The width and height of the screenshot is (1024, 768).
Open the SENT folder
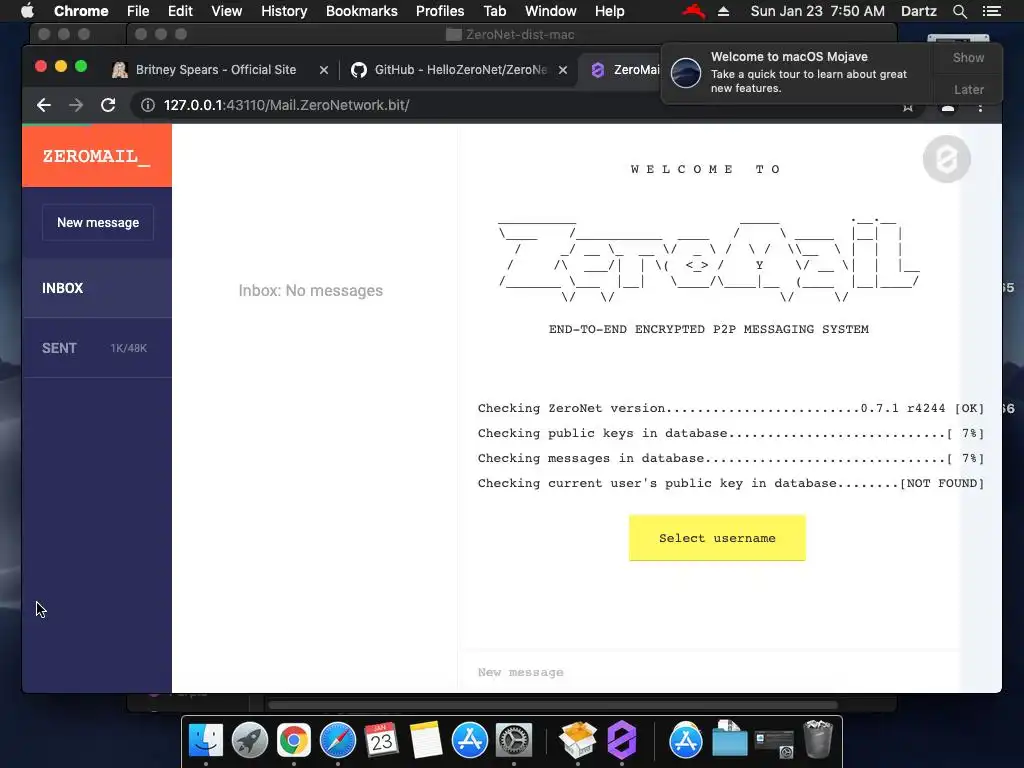(97, 348)
